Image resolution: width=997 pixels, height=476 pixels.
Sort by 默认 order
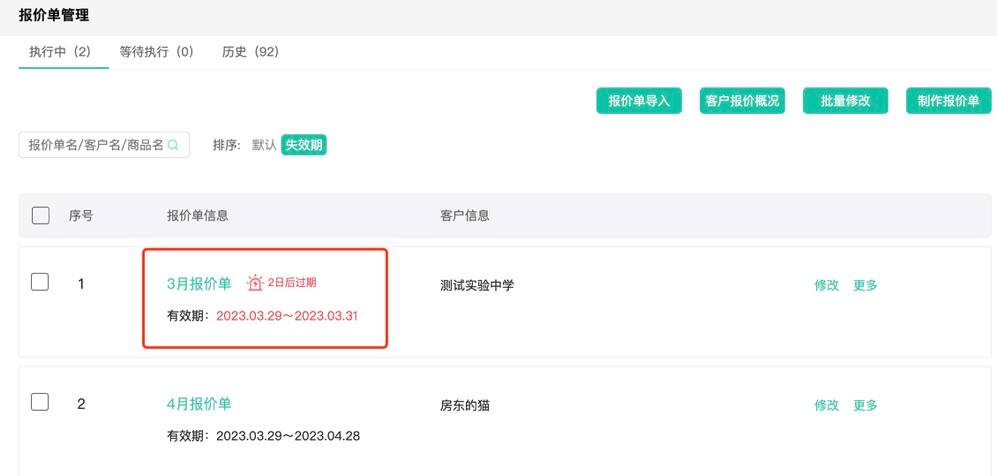(x=264, y=145)
